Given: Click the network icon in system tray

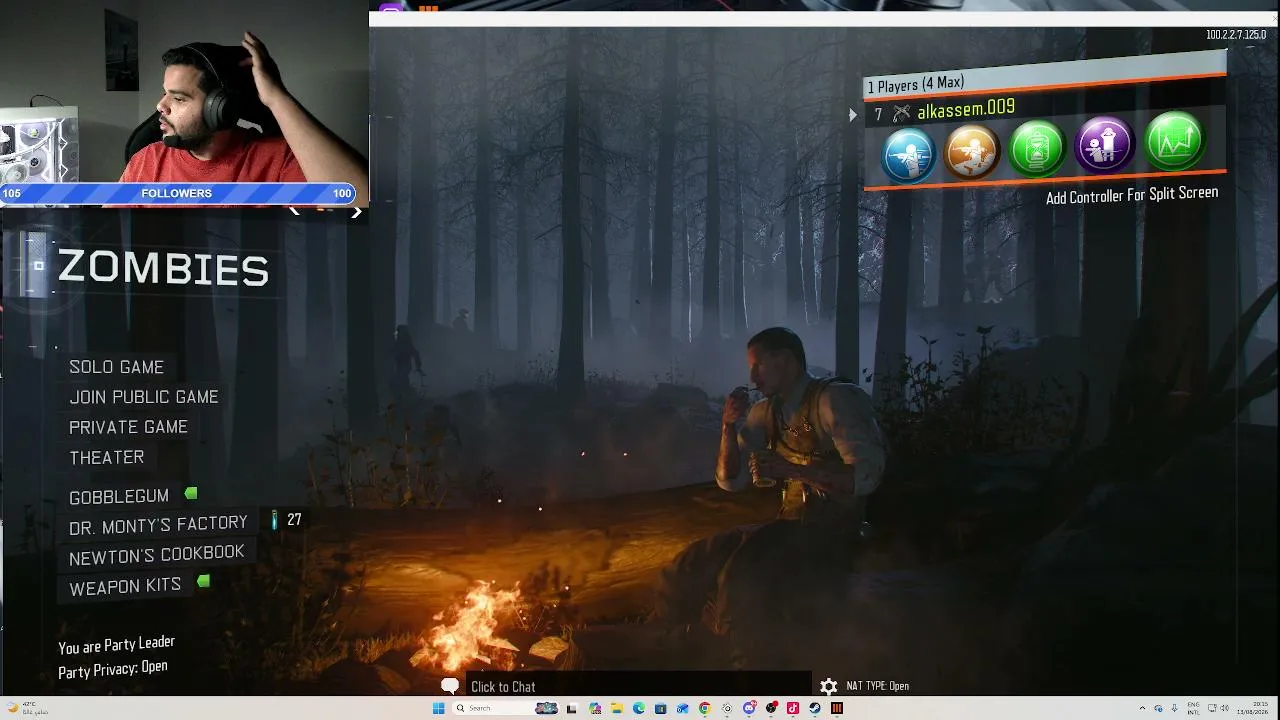Looking at the screenshot, I should (1211, 708).
